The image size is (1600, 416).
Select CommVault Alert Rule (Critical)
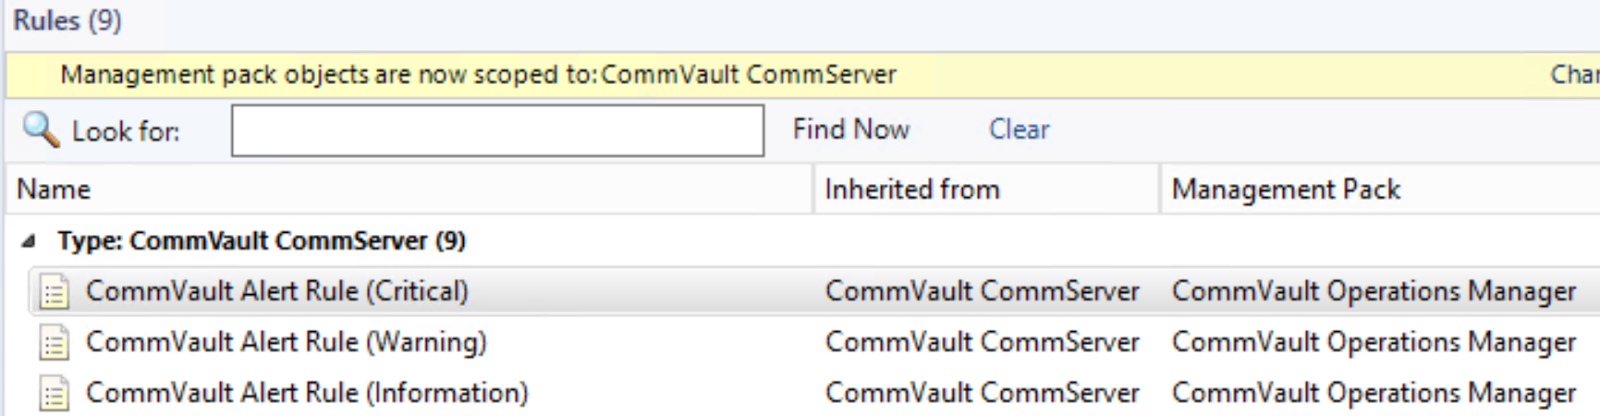tap(276, 291)
